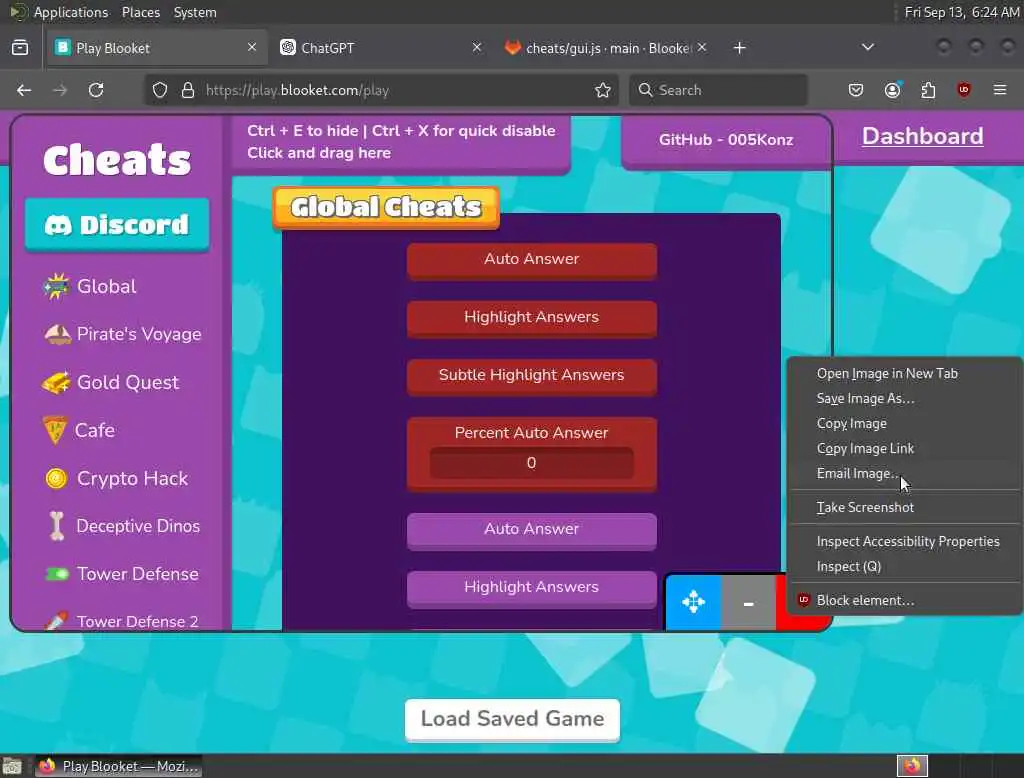This screenshot has height=778, width=1024.
Task: Choose Open Image in New Tab
Action: (x=904, y=374)
